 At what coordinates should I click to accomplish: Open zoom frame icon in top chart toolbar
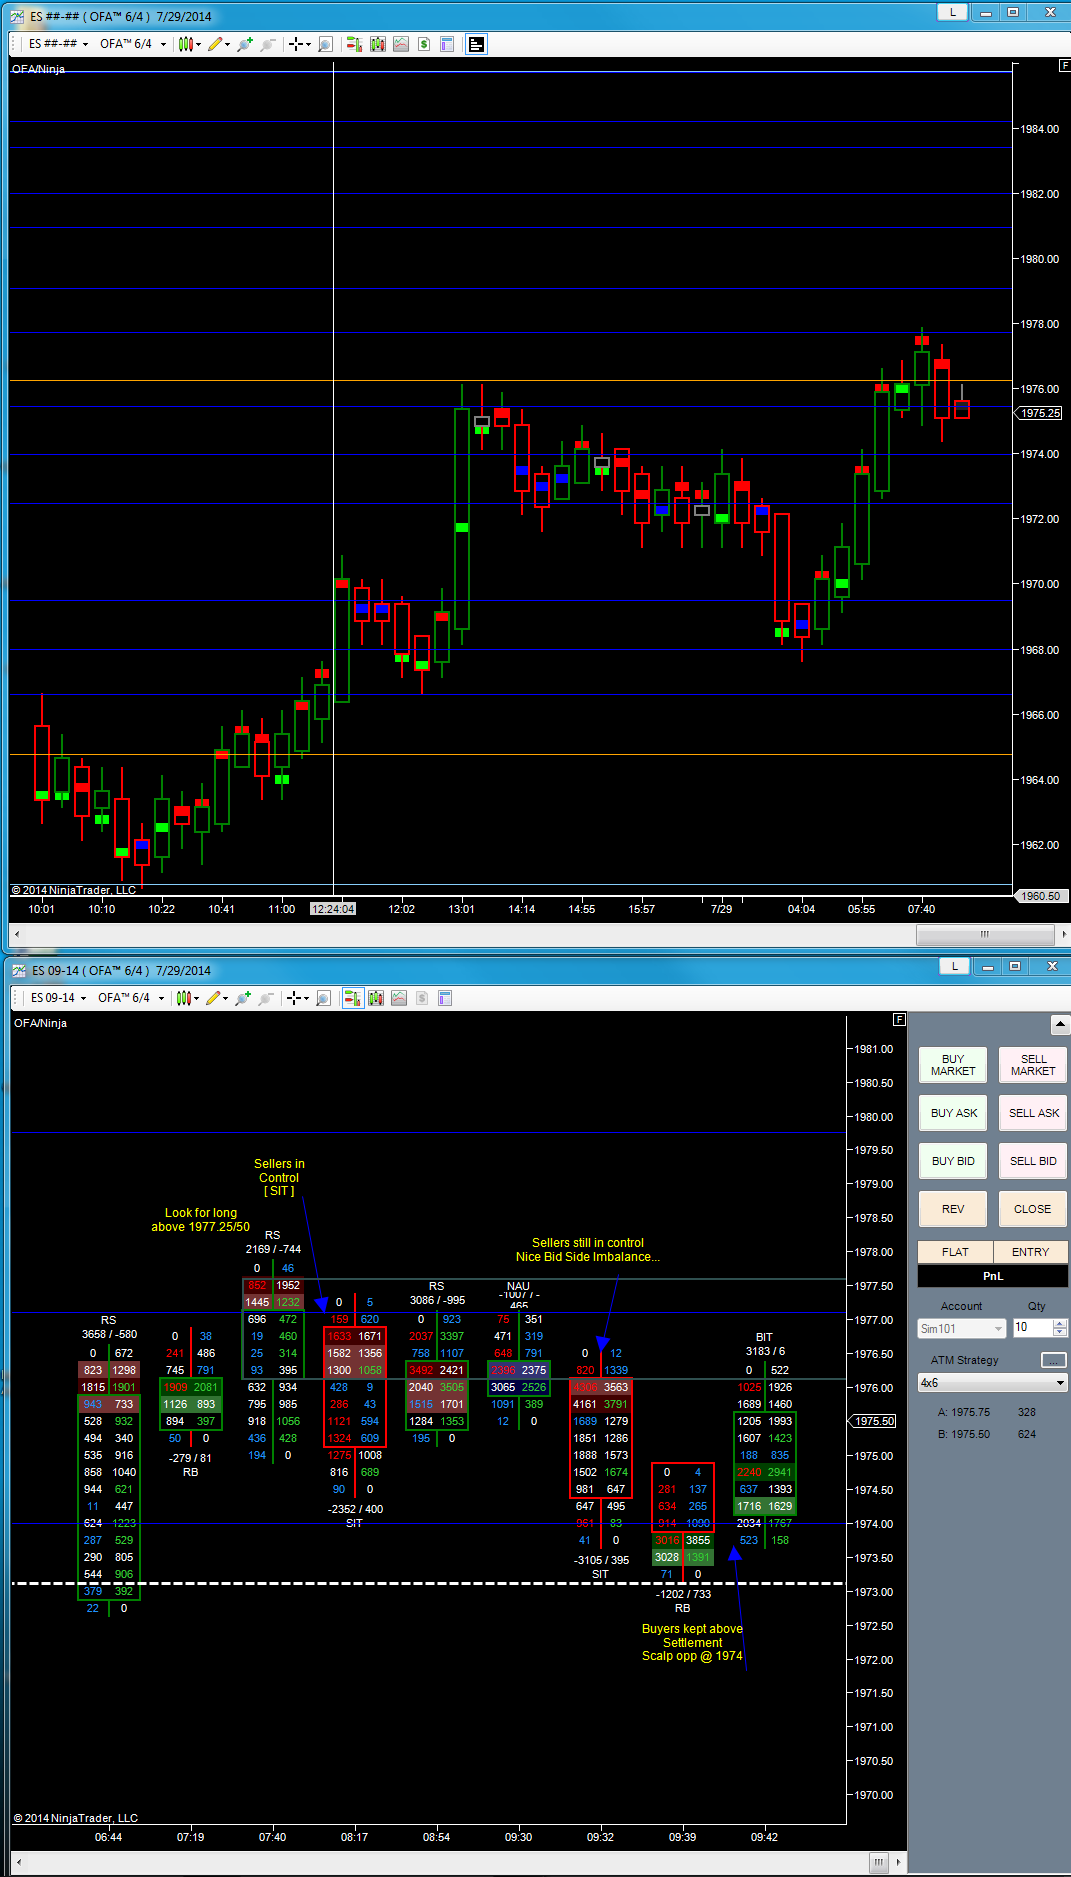325,44
